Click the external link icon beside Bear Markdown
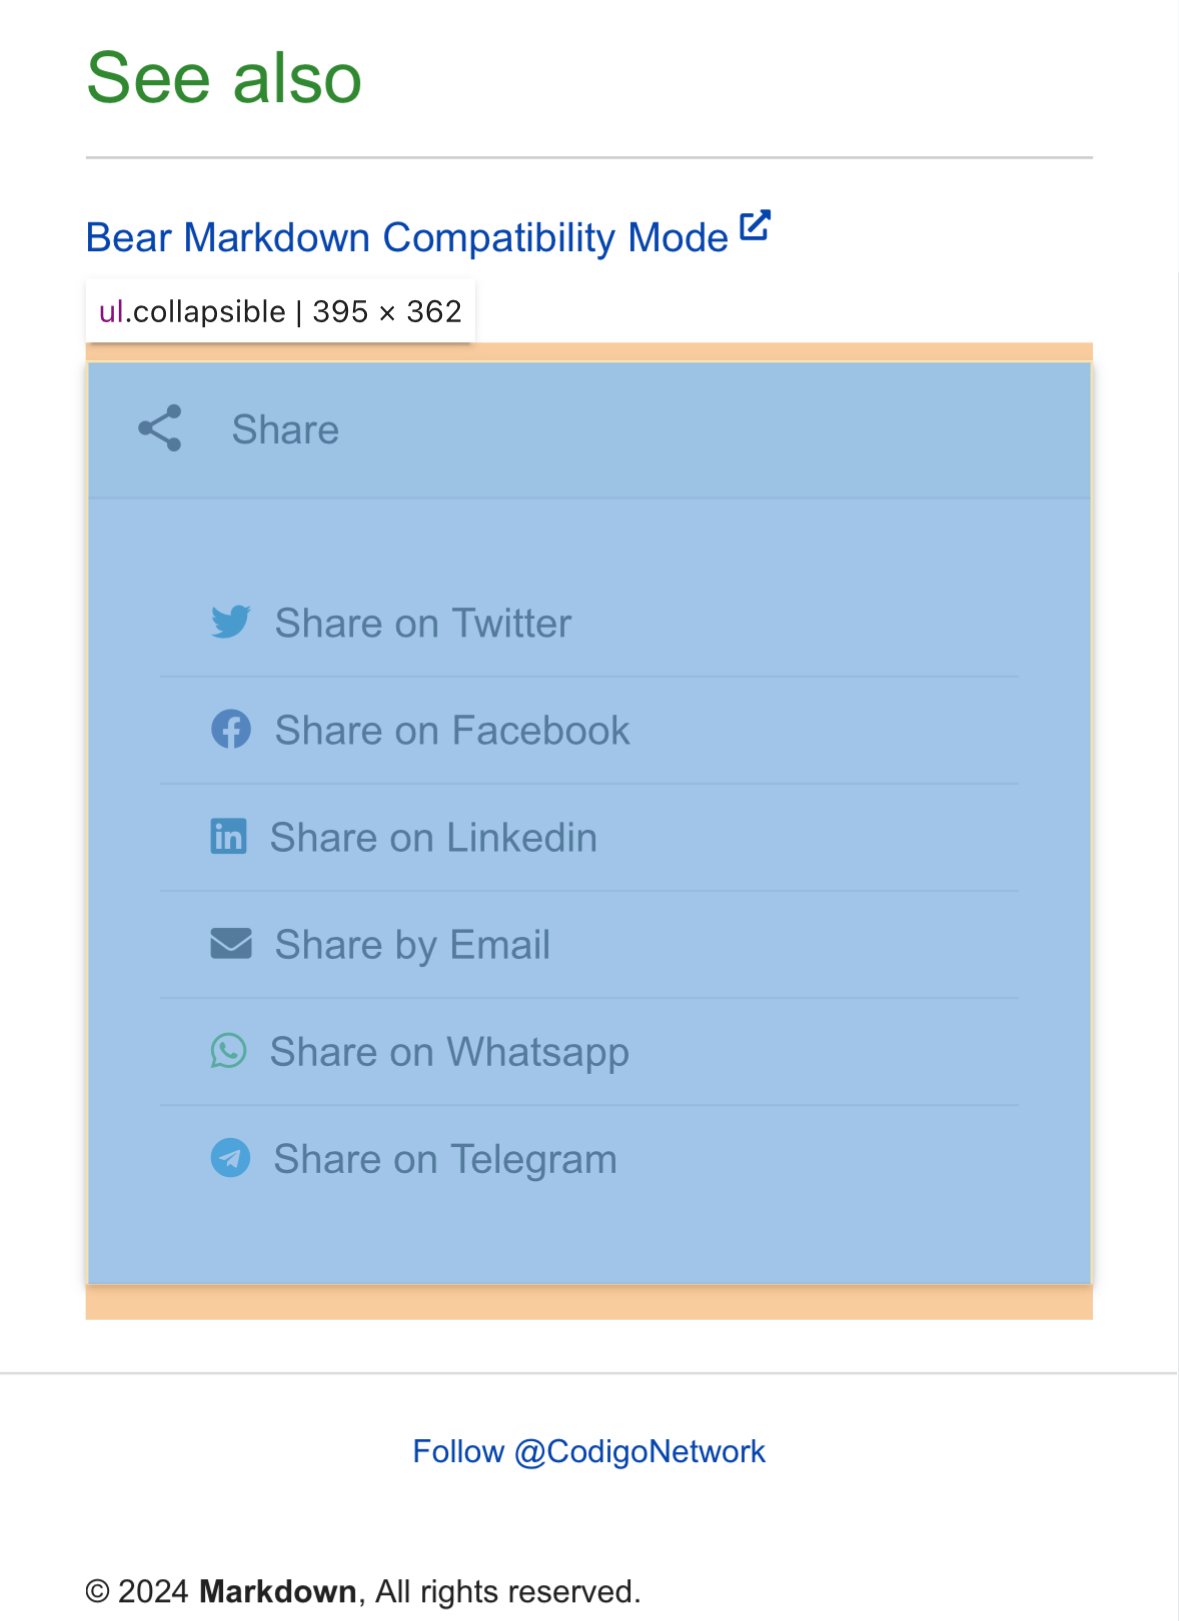The width and height of the screenshot is (1179, 1621). [755, 226]
